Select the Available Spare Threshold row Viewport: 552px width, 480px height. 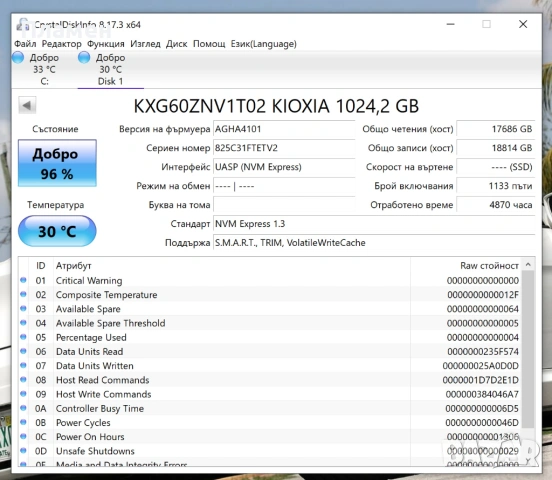(x=270, y=323)
